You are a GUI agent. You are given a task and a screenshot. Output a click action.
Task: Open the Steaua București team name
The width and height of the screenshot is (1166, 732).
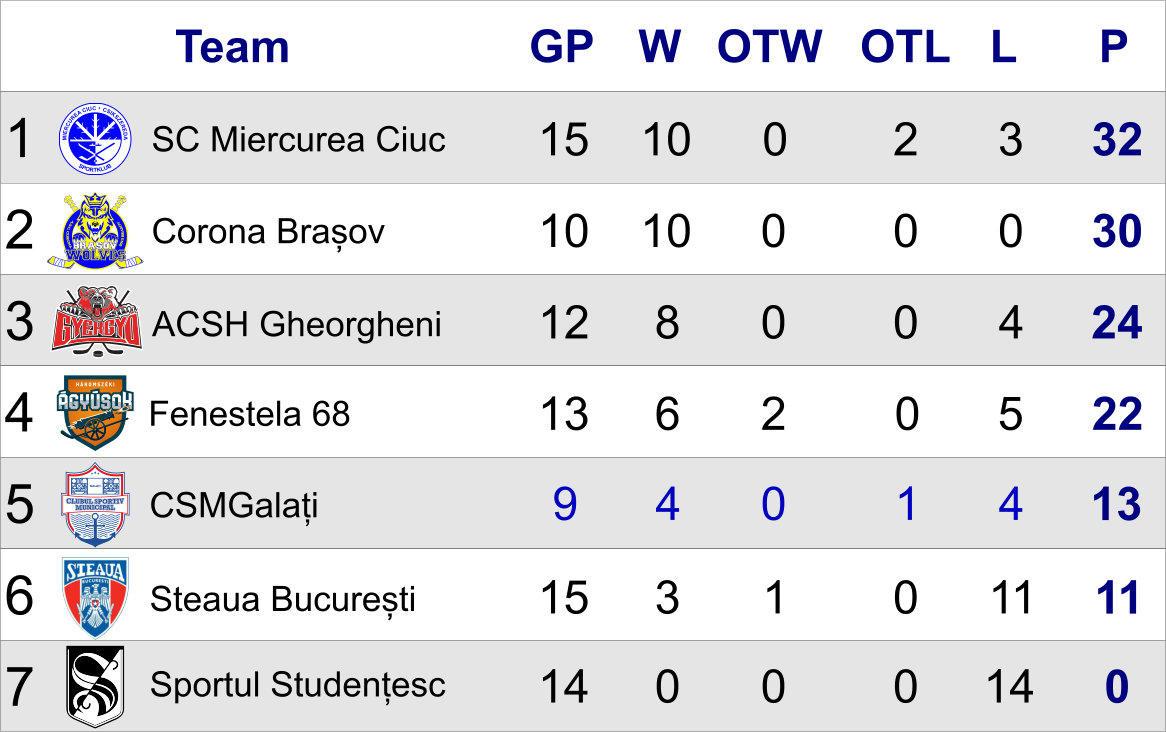[283, 599]
